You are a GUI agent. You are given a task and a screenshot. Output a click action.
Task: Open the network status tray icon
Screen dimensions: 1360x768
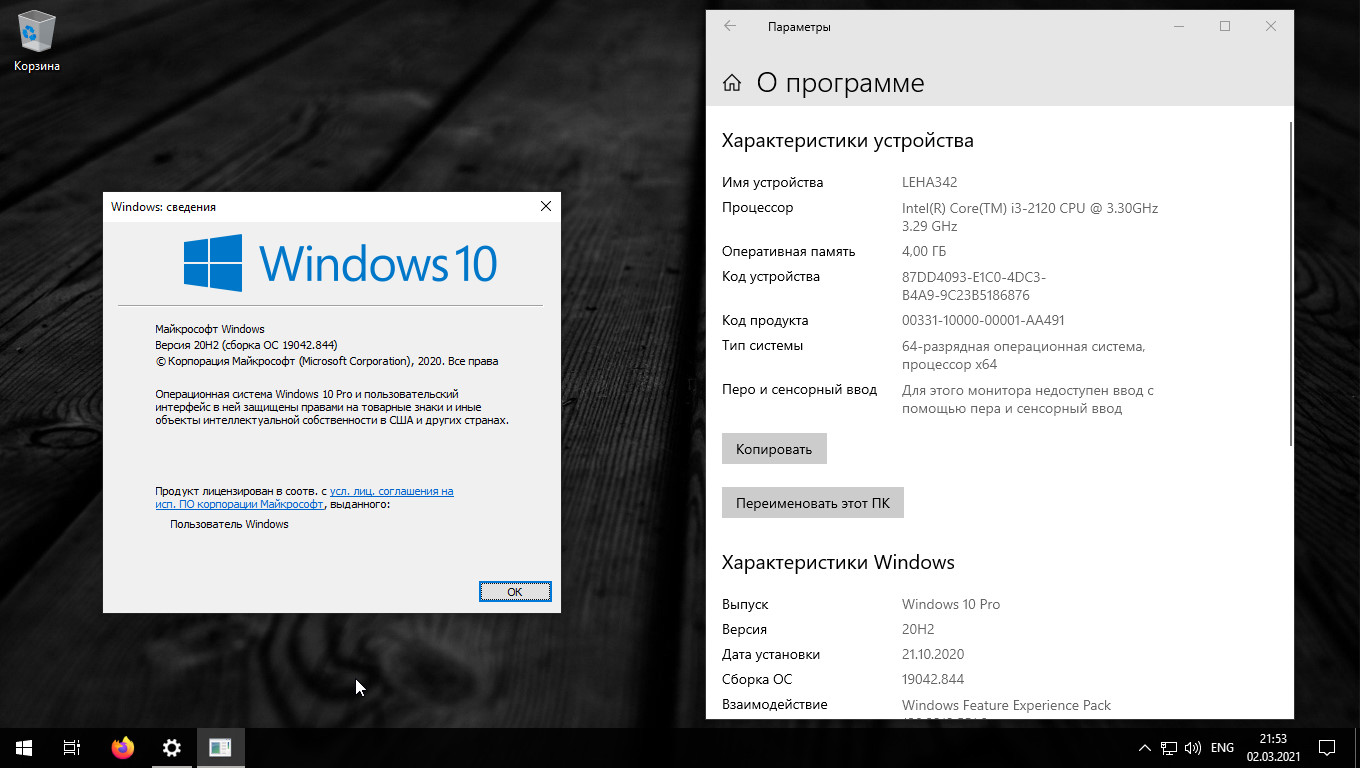pyautogui.click(x=1168, y=747)
